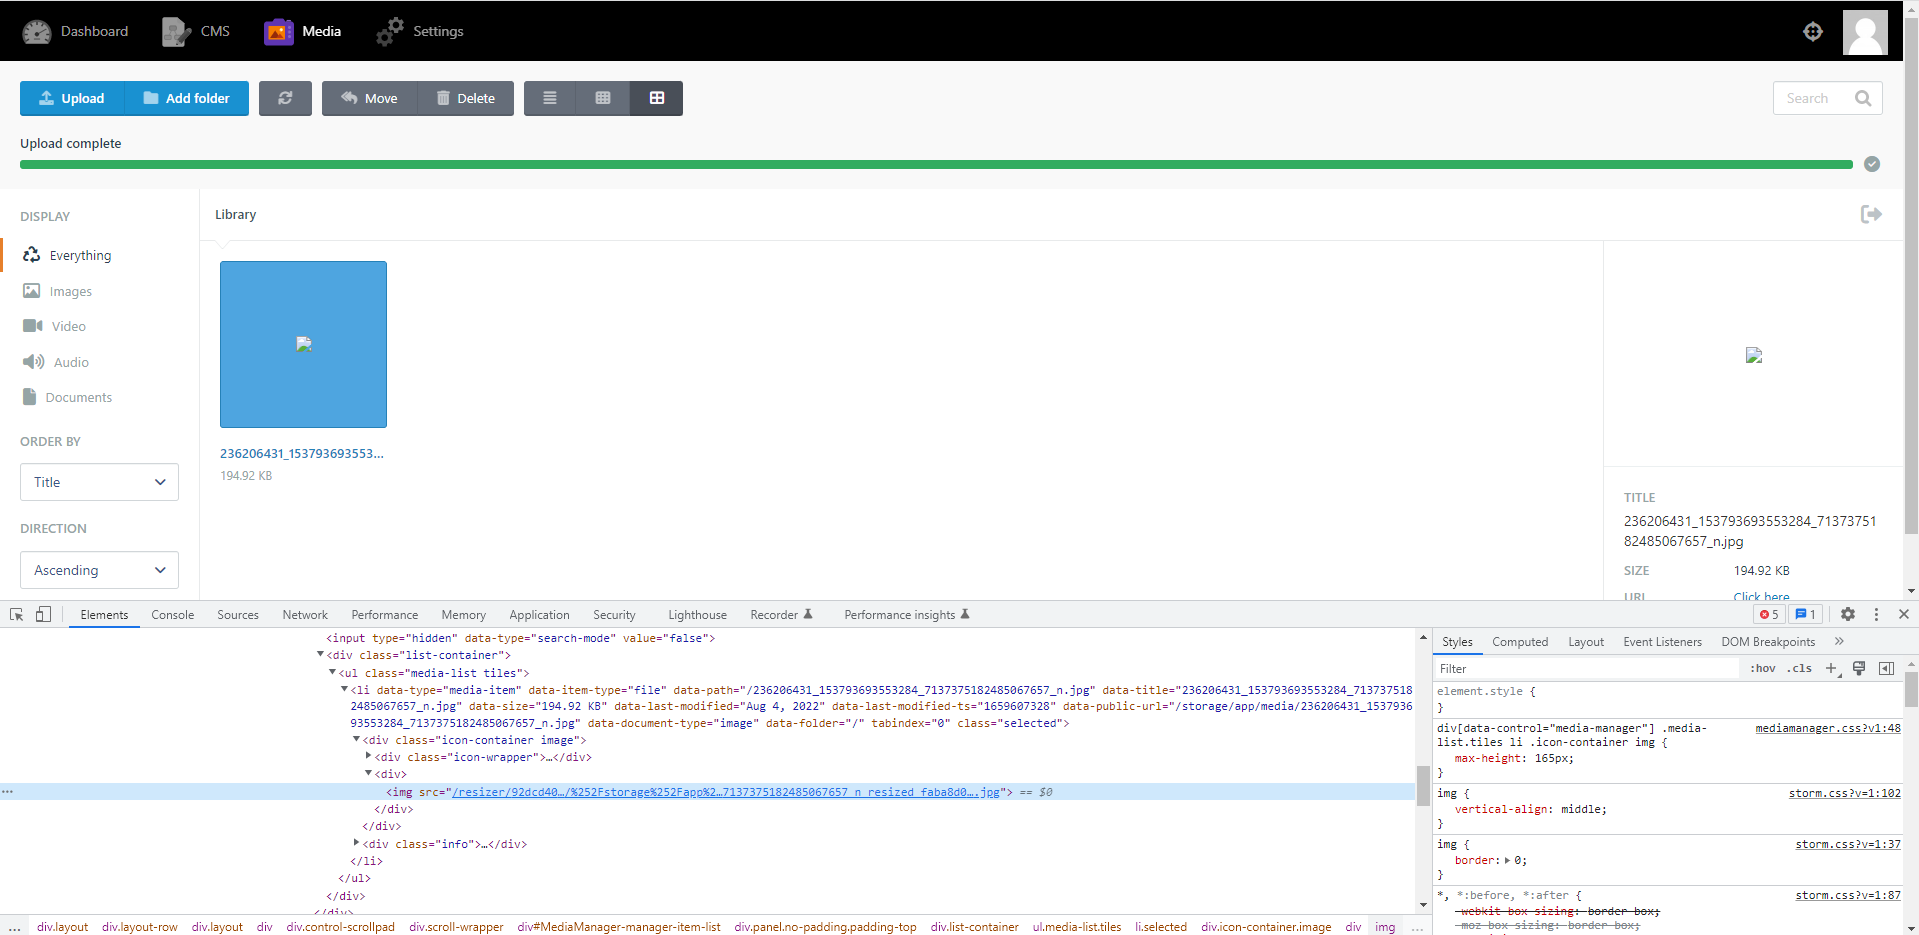Click the Move toolbar icon
Screen dimensions: 1919x935
tap(368, 98)
